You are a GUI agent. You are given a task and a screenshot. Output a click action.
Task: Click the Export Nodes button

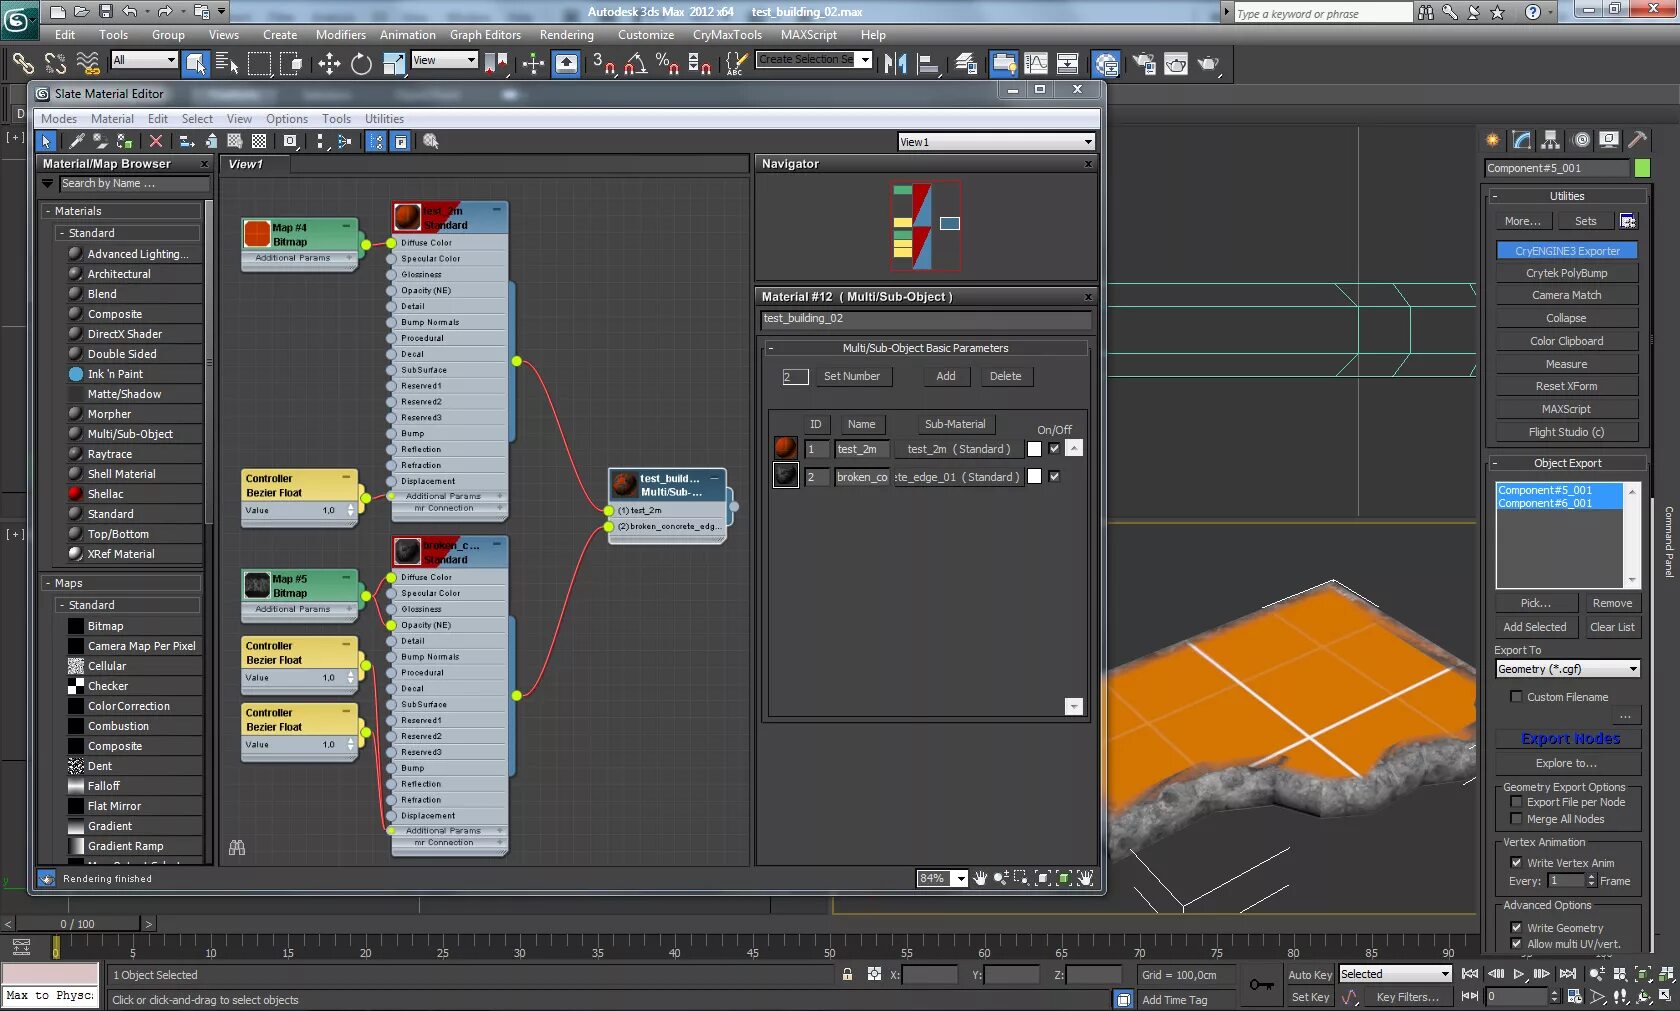[x=1570, y=738]
